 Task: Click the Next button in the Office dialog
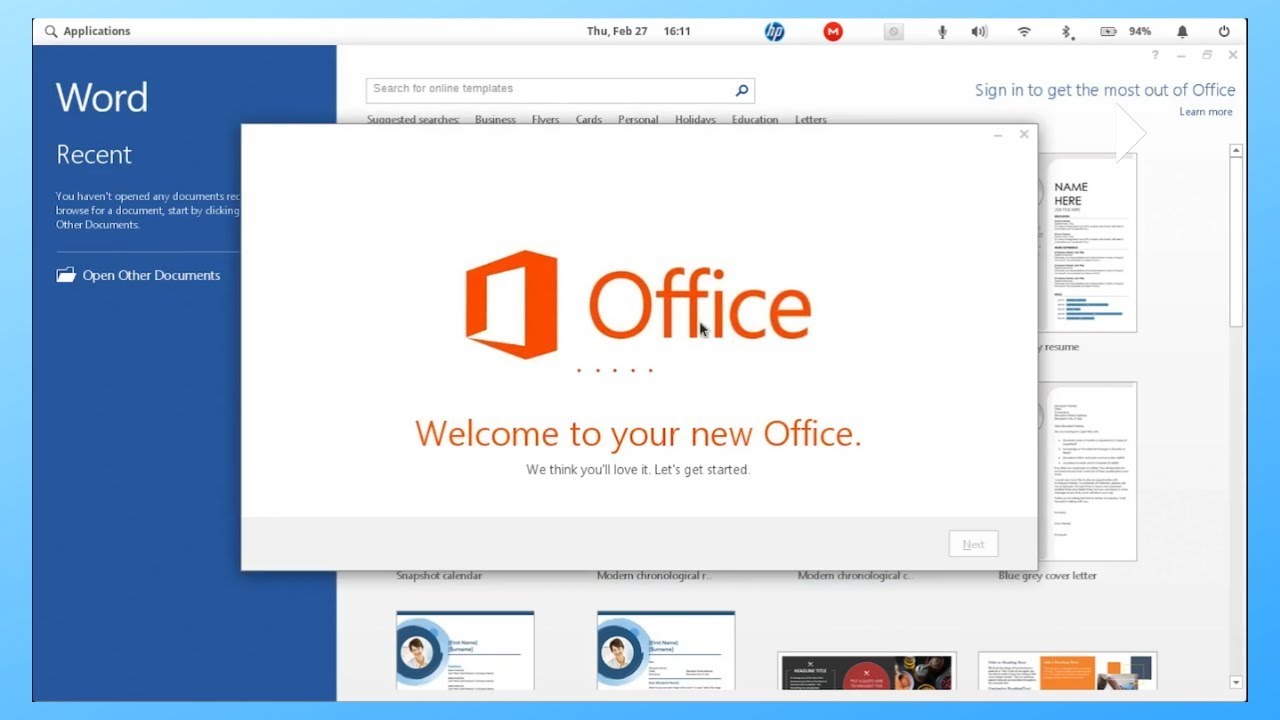pyautogui.click(x=972, y=543)
